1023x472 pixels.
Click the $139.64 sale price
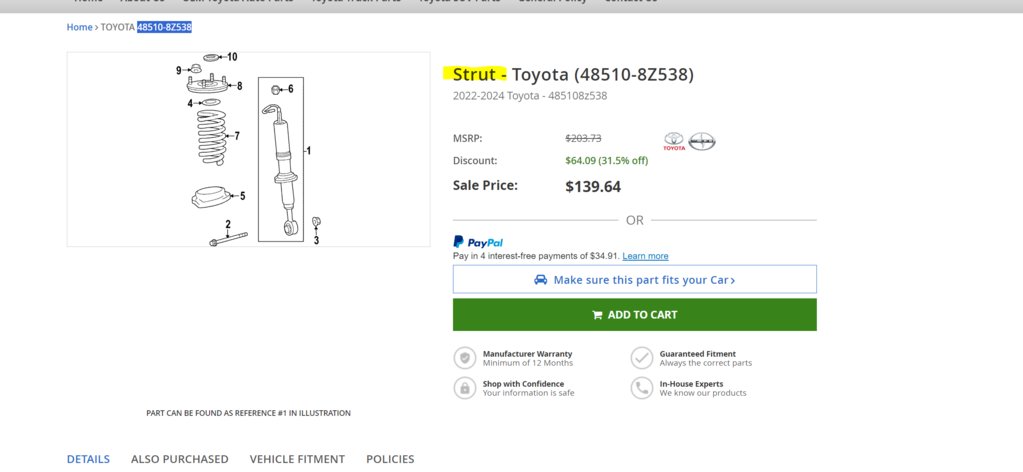[x=593, y=187]
